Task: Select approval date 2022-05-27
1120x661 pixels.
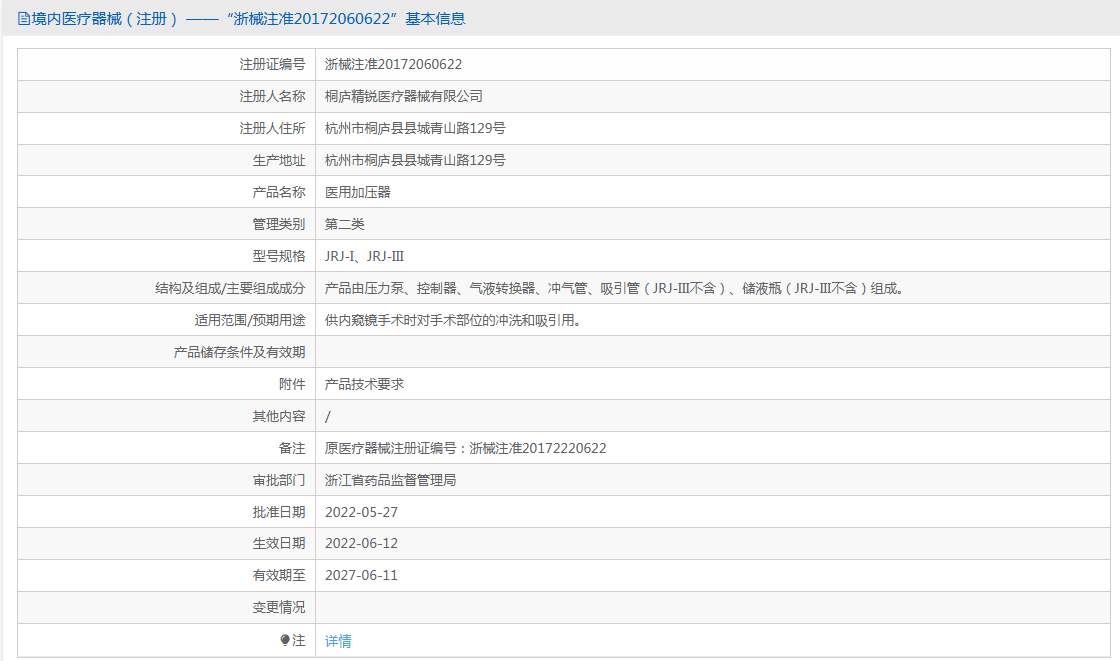Action: click(x=361, y=512)
